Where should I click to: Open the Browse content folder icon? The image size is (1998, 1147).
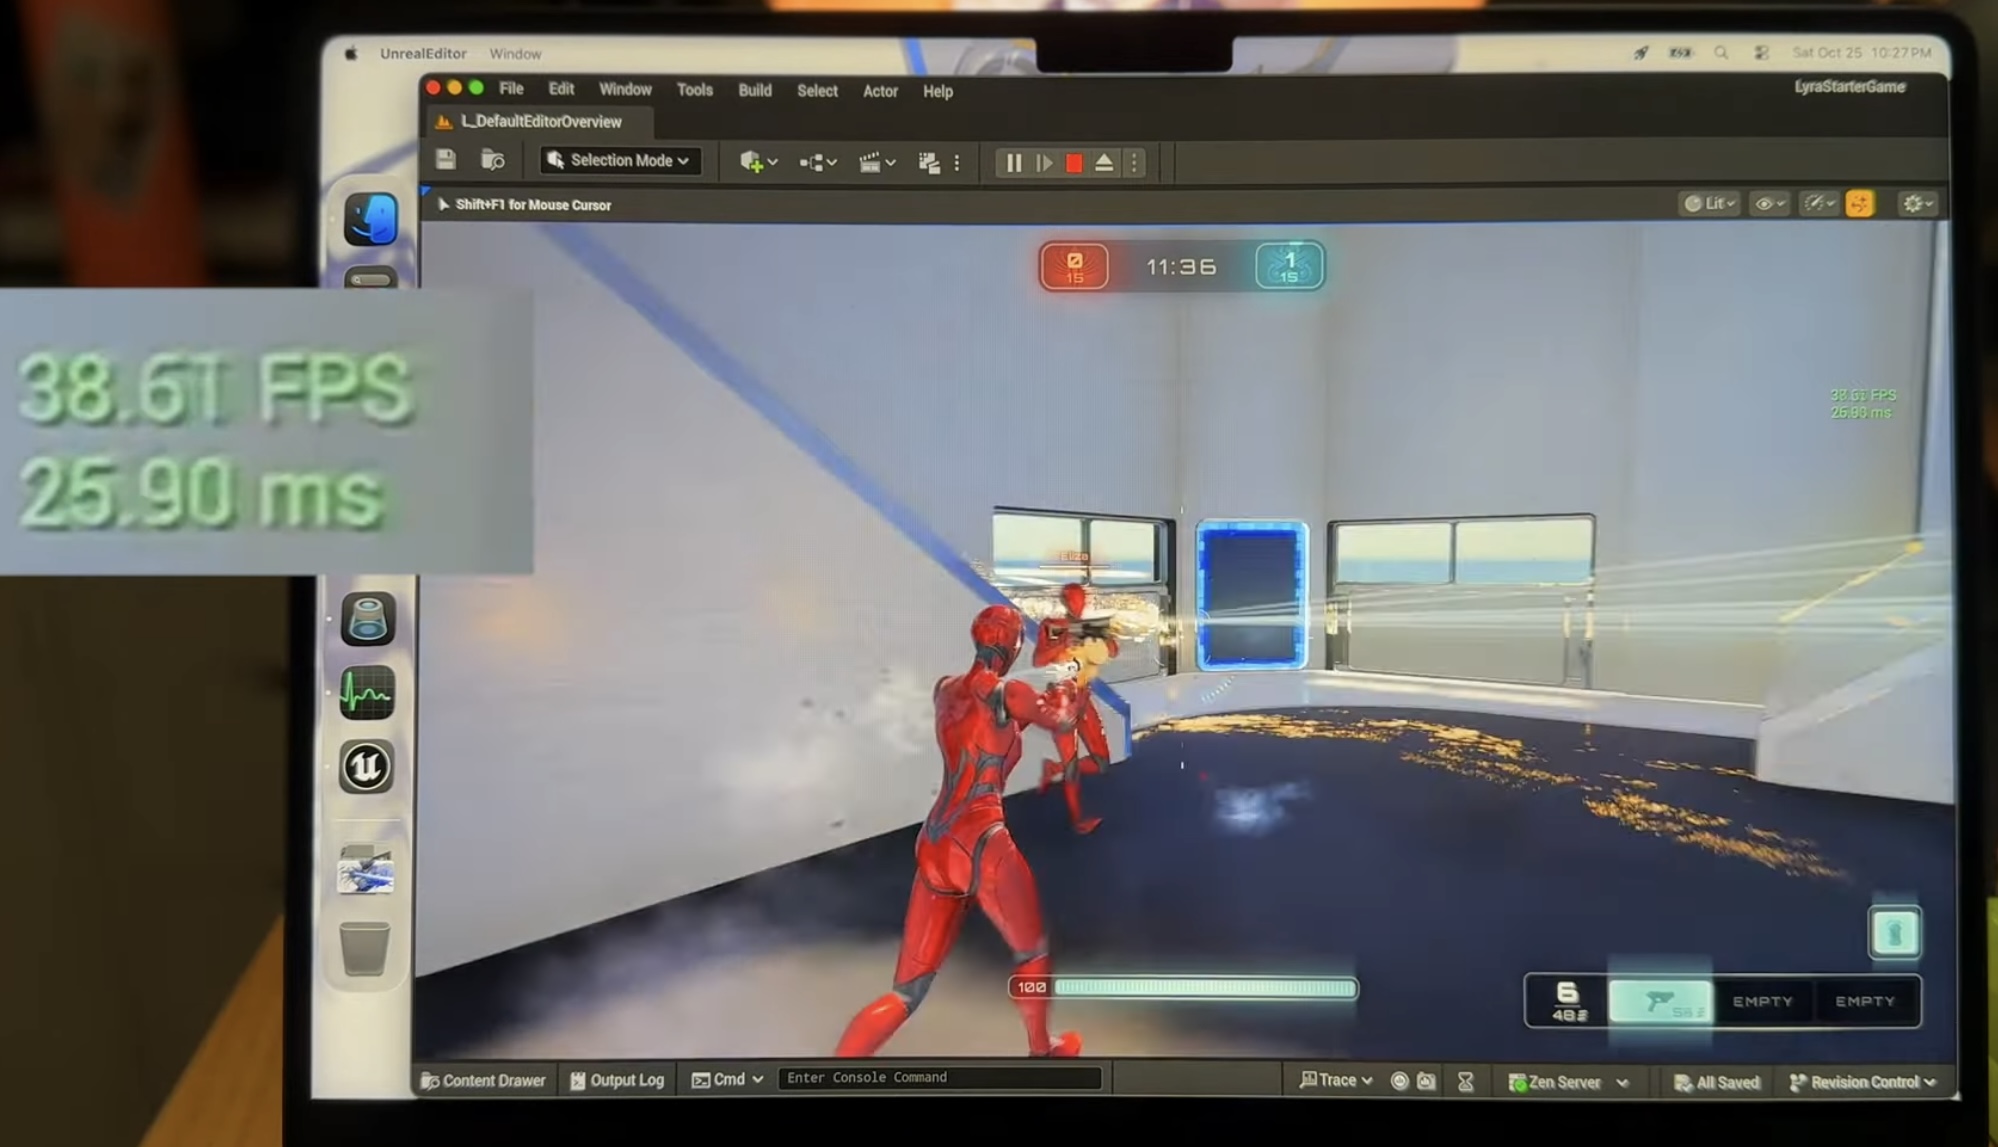[x=492, y=160]
